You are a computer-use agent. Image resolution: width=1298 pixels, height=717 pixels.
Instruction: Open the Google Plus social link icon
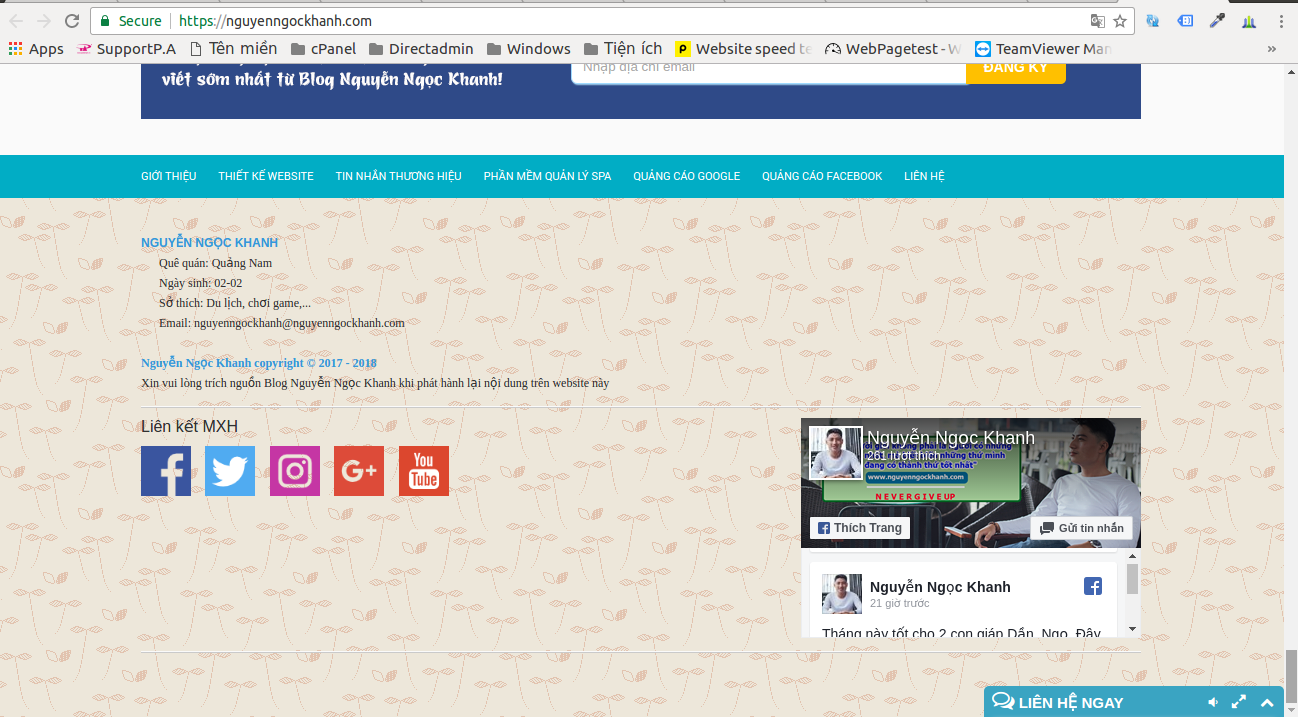359,471
